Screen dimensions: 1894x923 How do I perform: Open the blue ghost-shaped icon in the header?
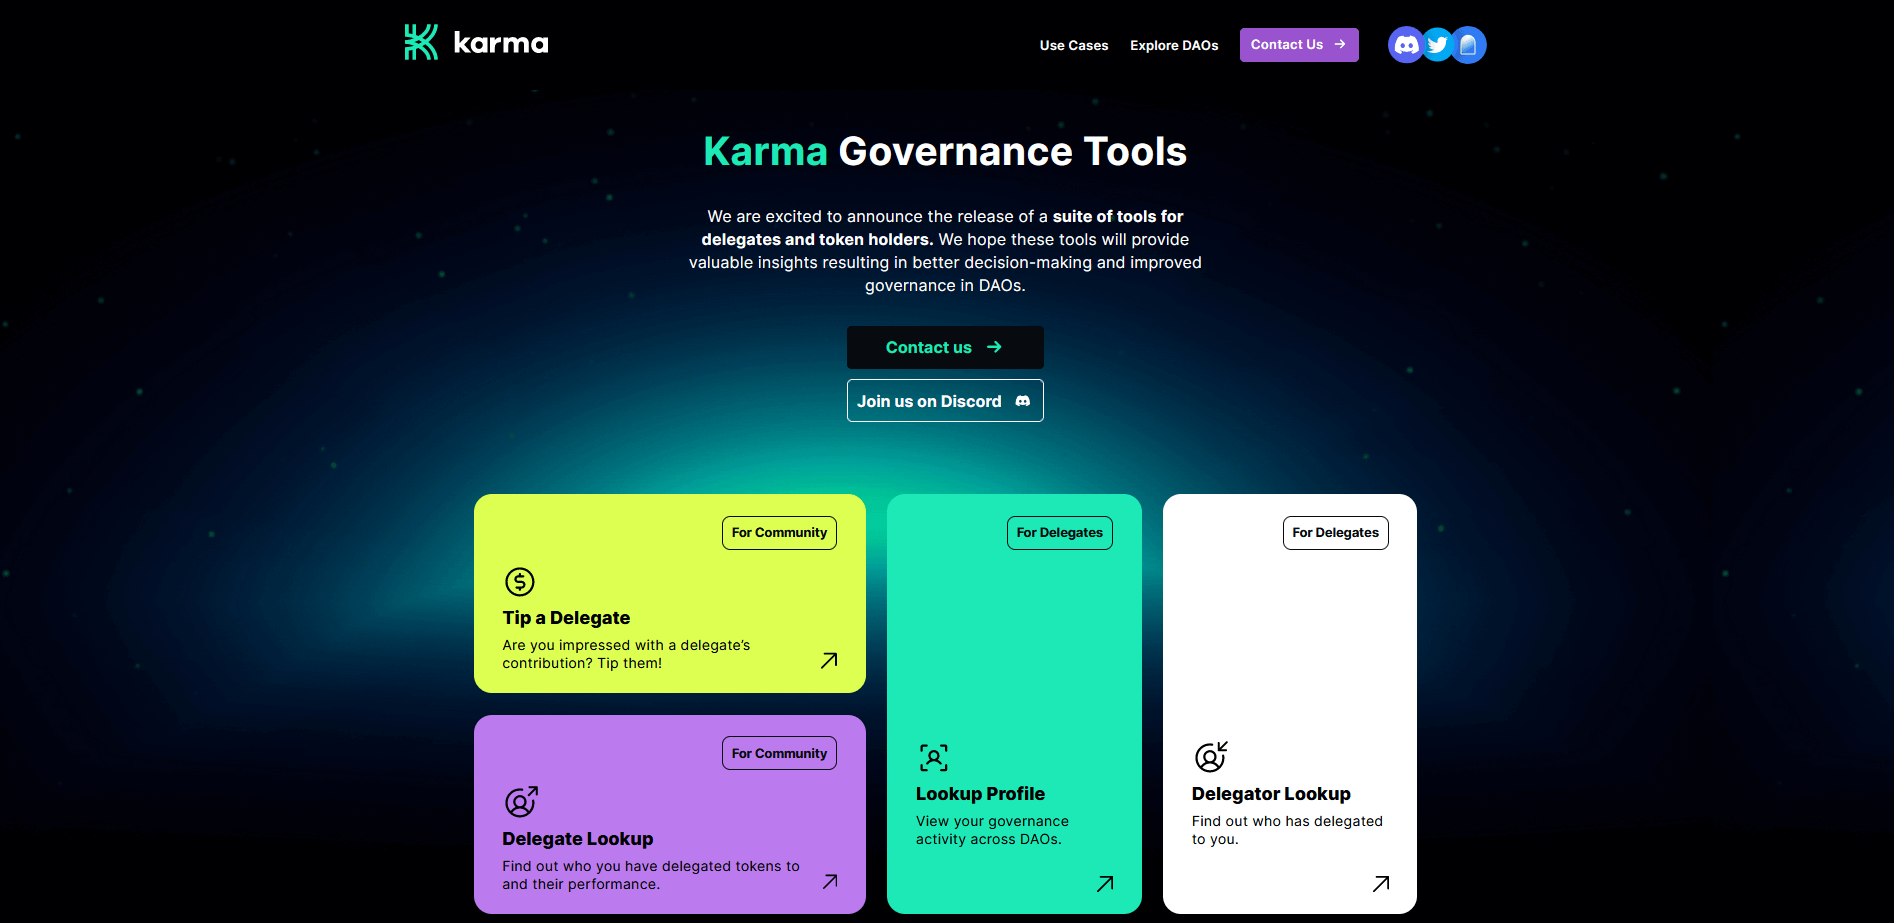point(1468,45)
